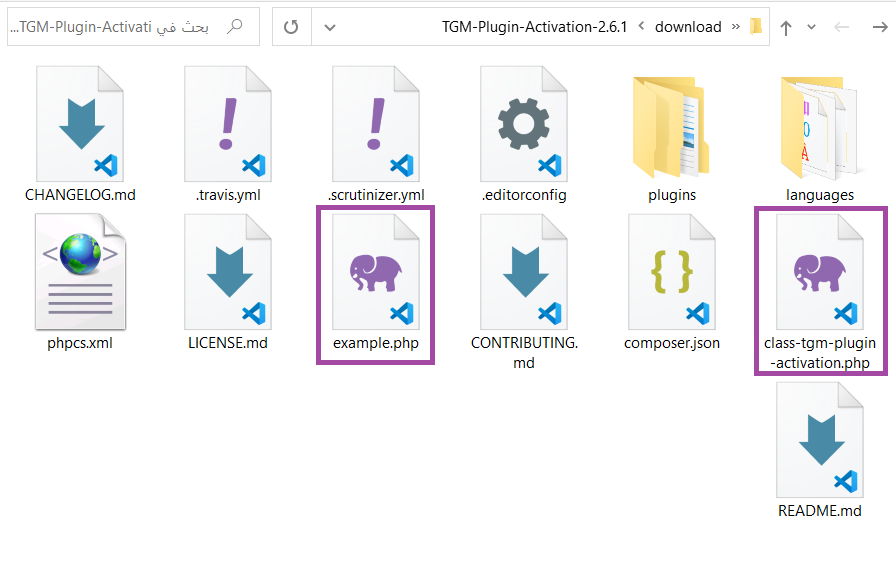Click the refresh button in address bar
Screen dimensions: 896x561
291,27
